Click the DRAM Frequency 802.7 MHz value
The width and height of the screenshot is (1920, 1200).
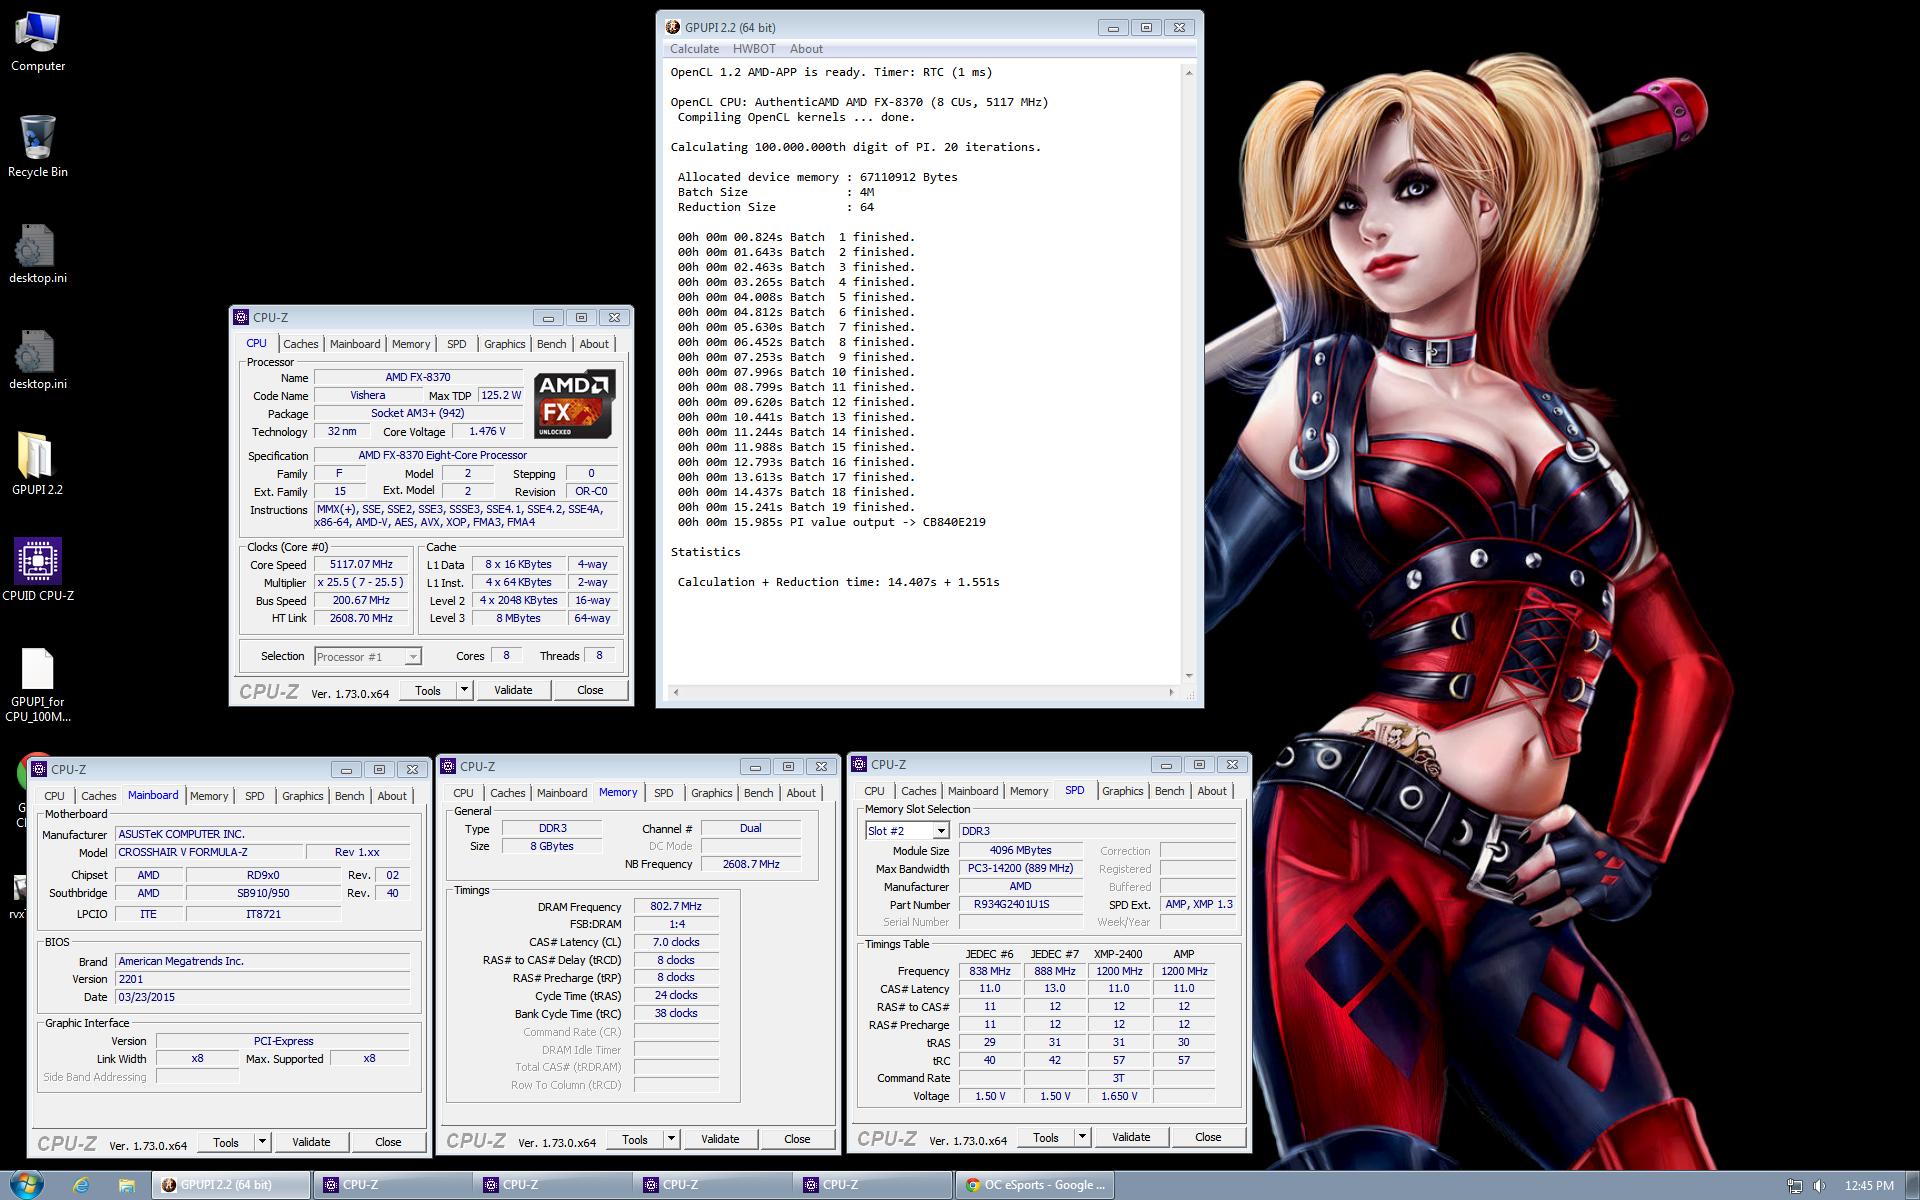(676, 907)
